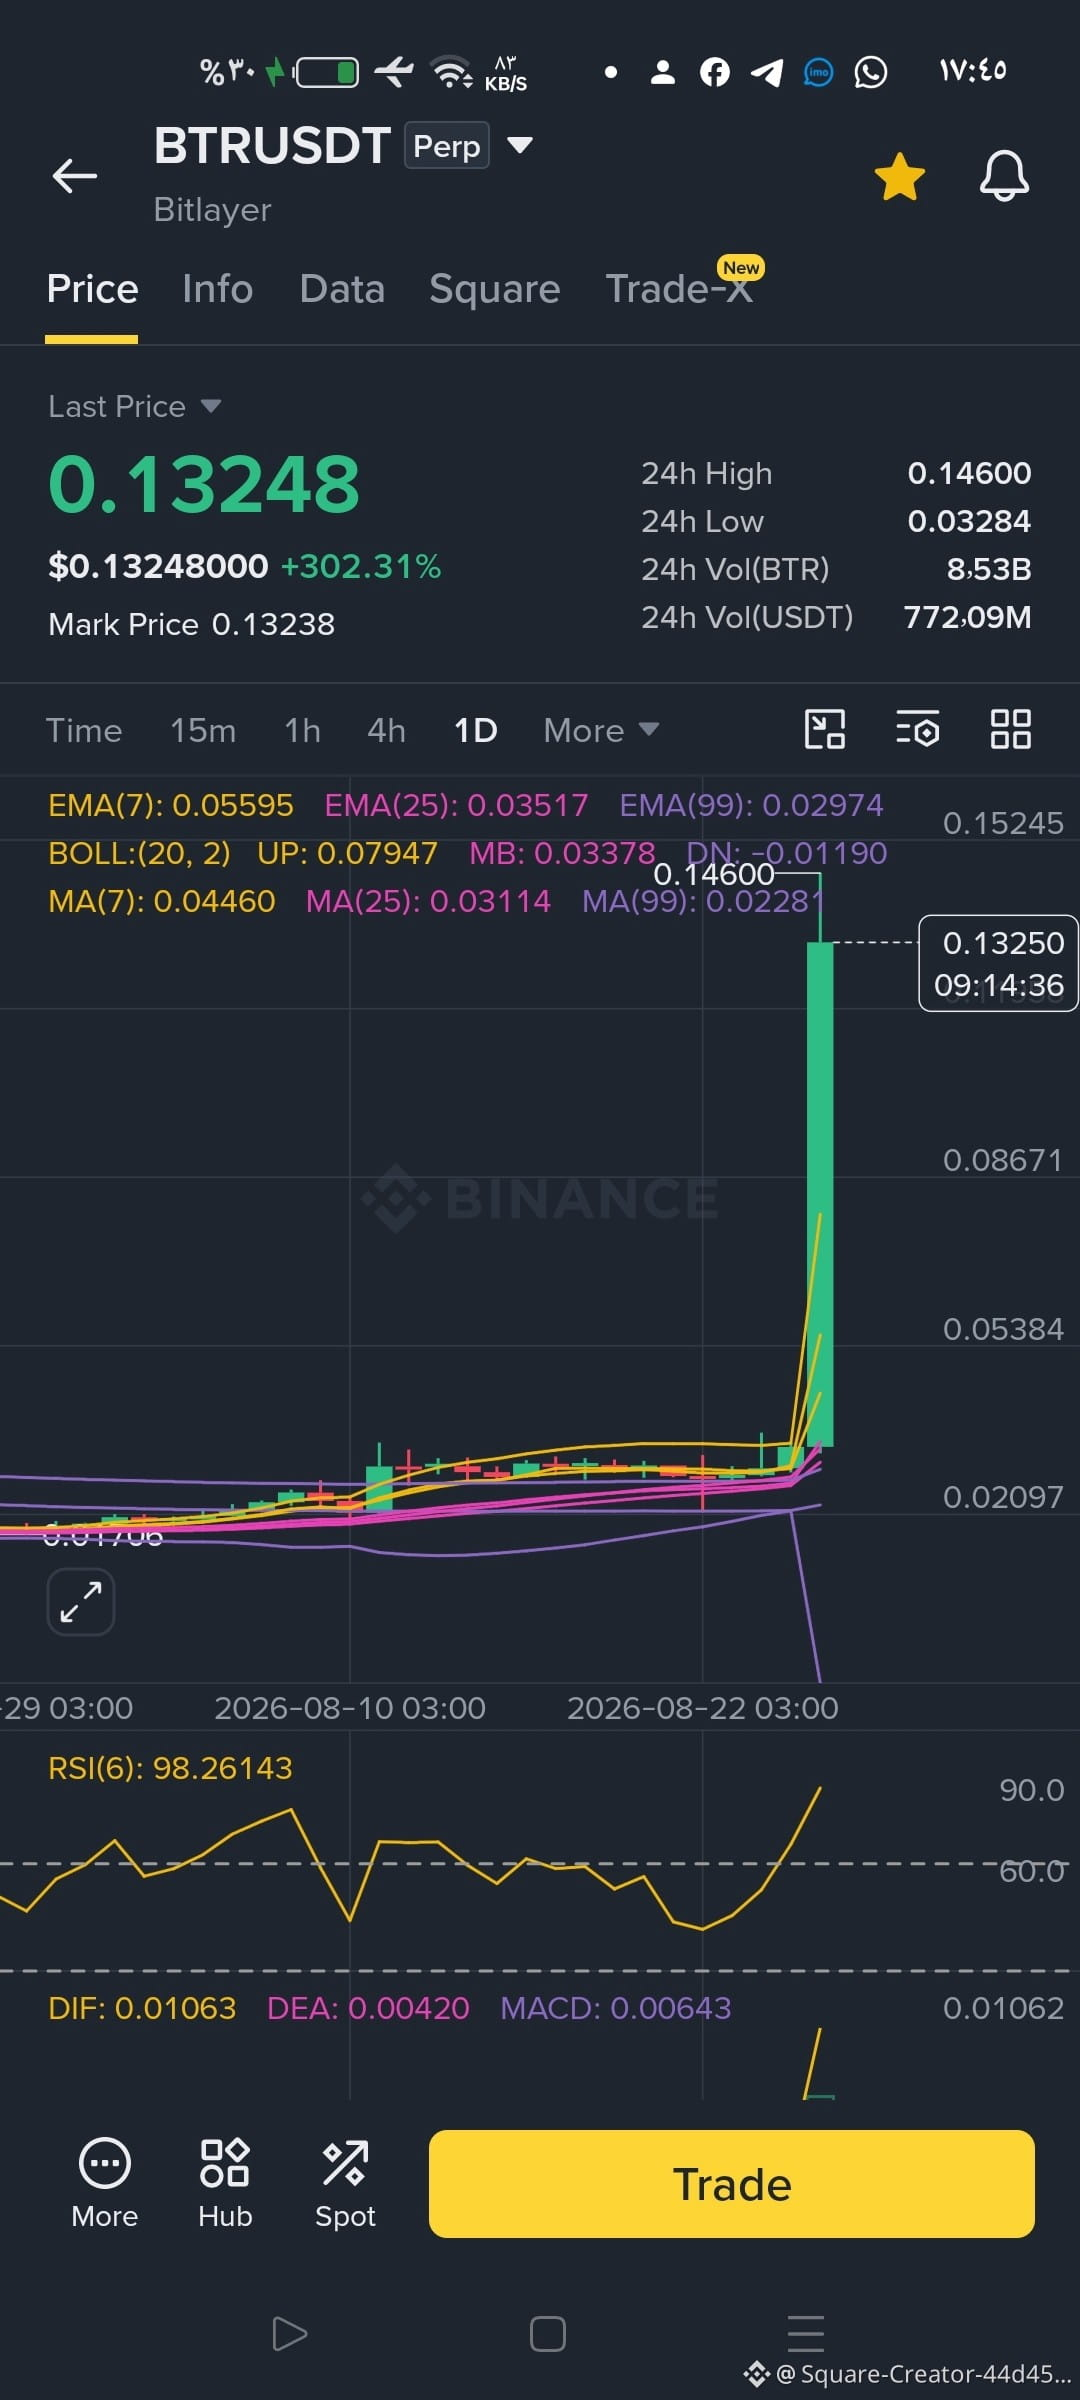Click the Bitlayer subtitle text
Screen dimensions: 1080x2400
[212, 210]
